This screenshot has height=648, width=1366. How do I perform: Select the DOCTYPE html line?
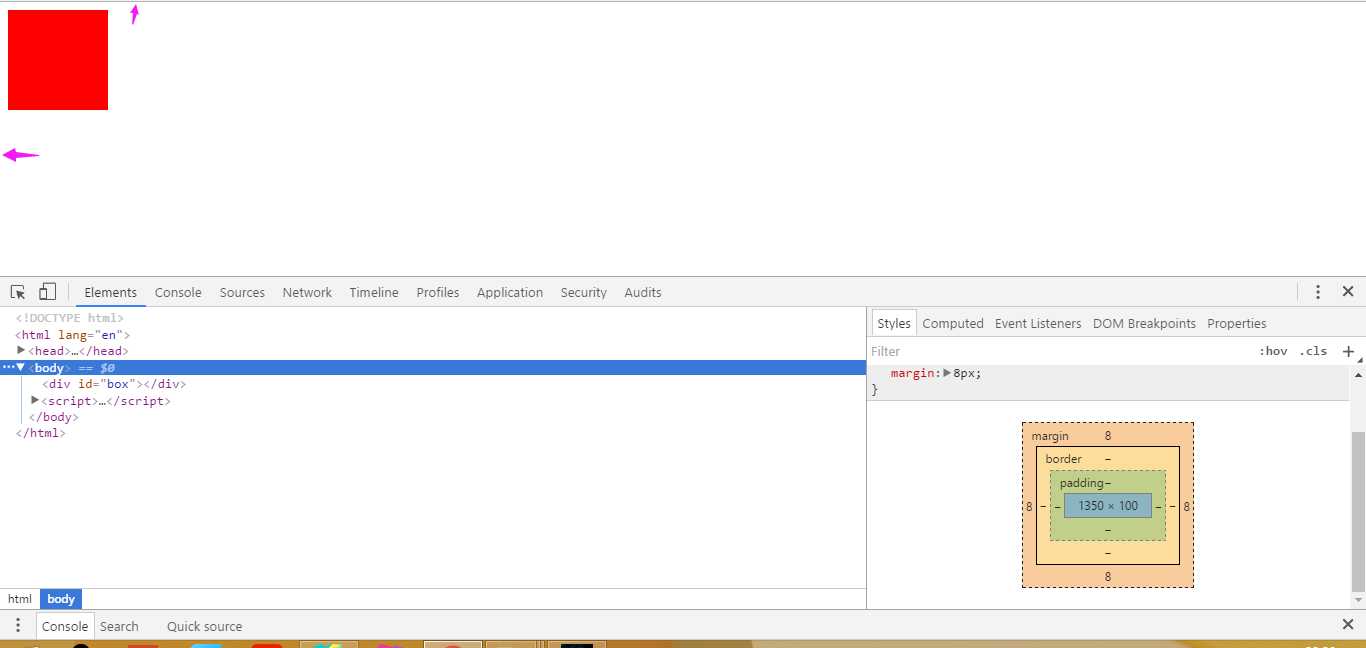coord(69,318)
